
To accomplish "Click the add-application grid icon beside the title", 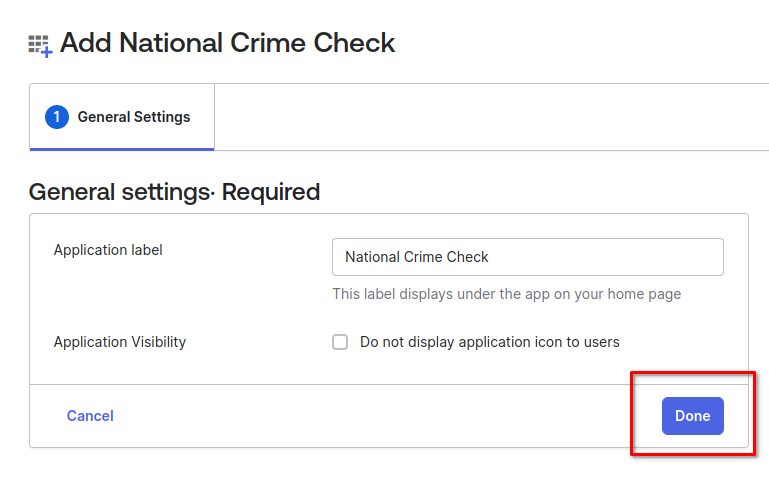I will point(40,45).
